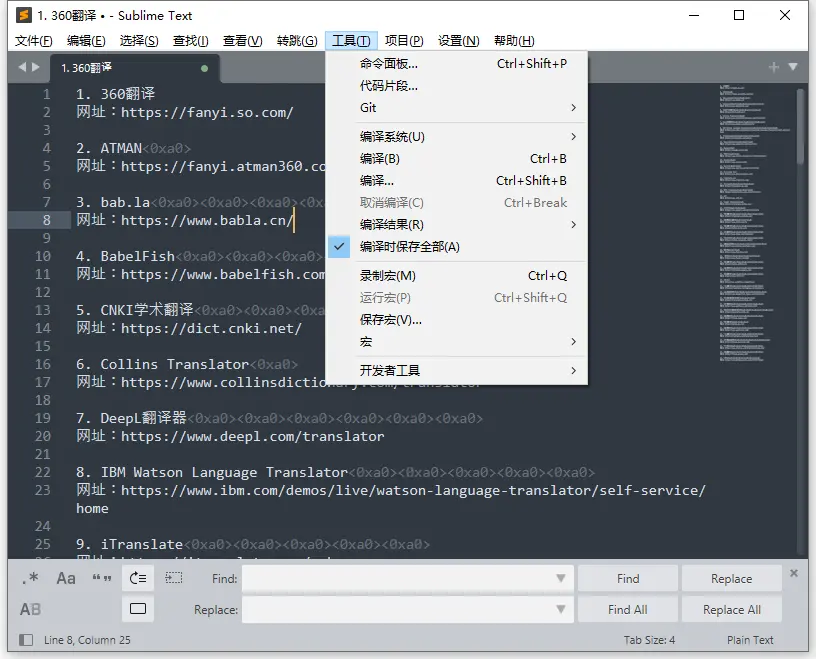Open 文件(F) menu
Image resolution: width=816 pixels, height=659 pixels.
(x=33, y=41)
